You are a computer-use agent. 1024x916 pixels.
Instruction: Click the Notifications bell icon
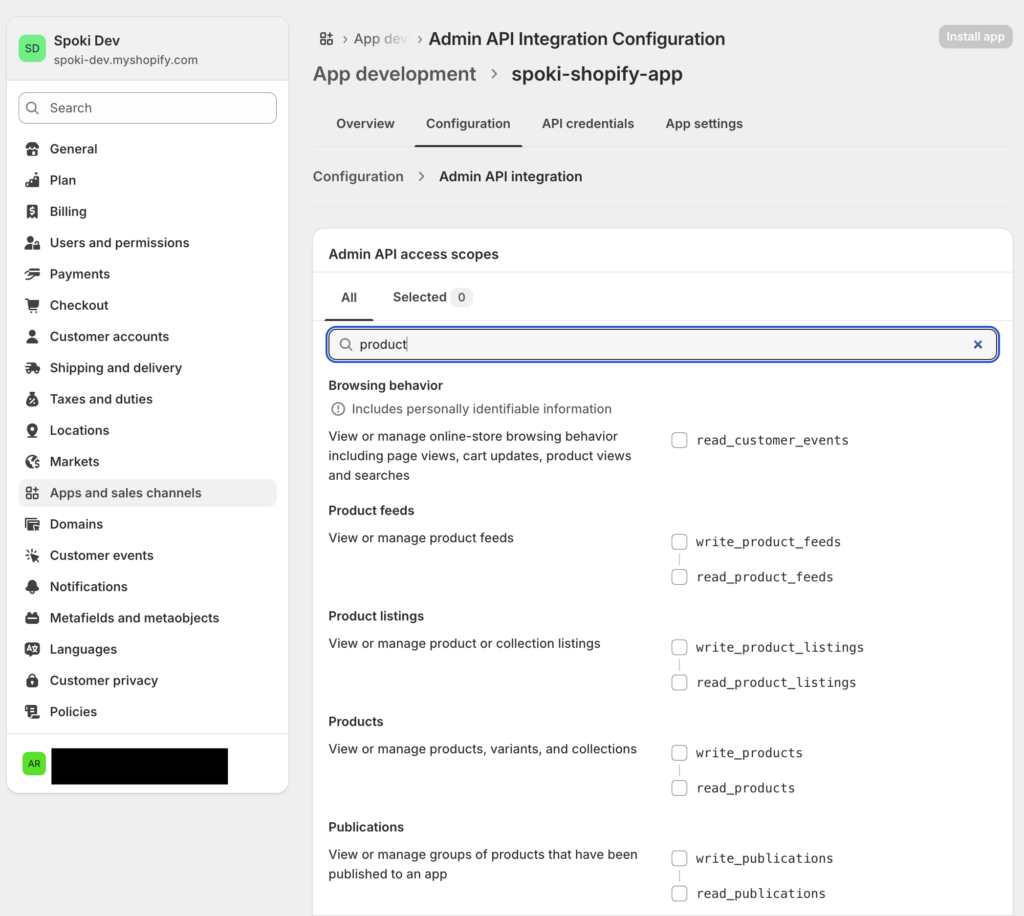(32, 587)
